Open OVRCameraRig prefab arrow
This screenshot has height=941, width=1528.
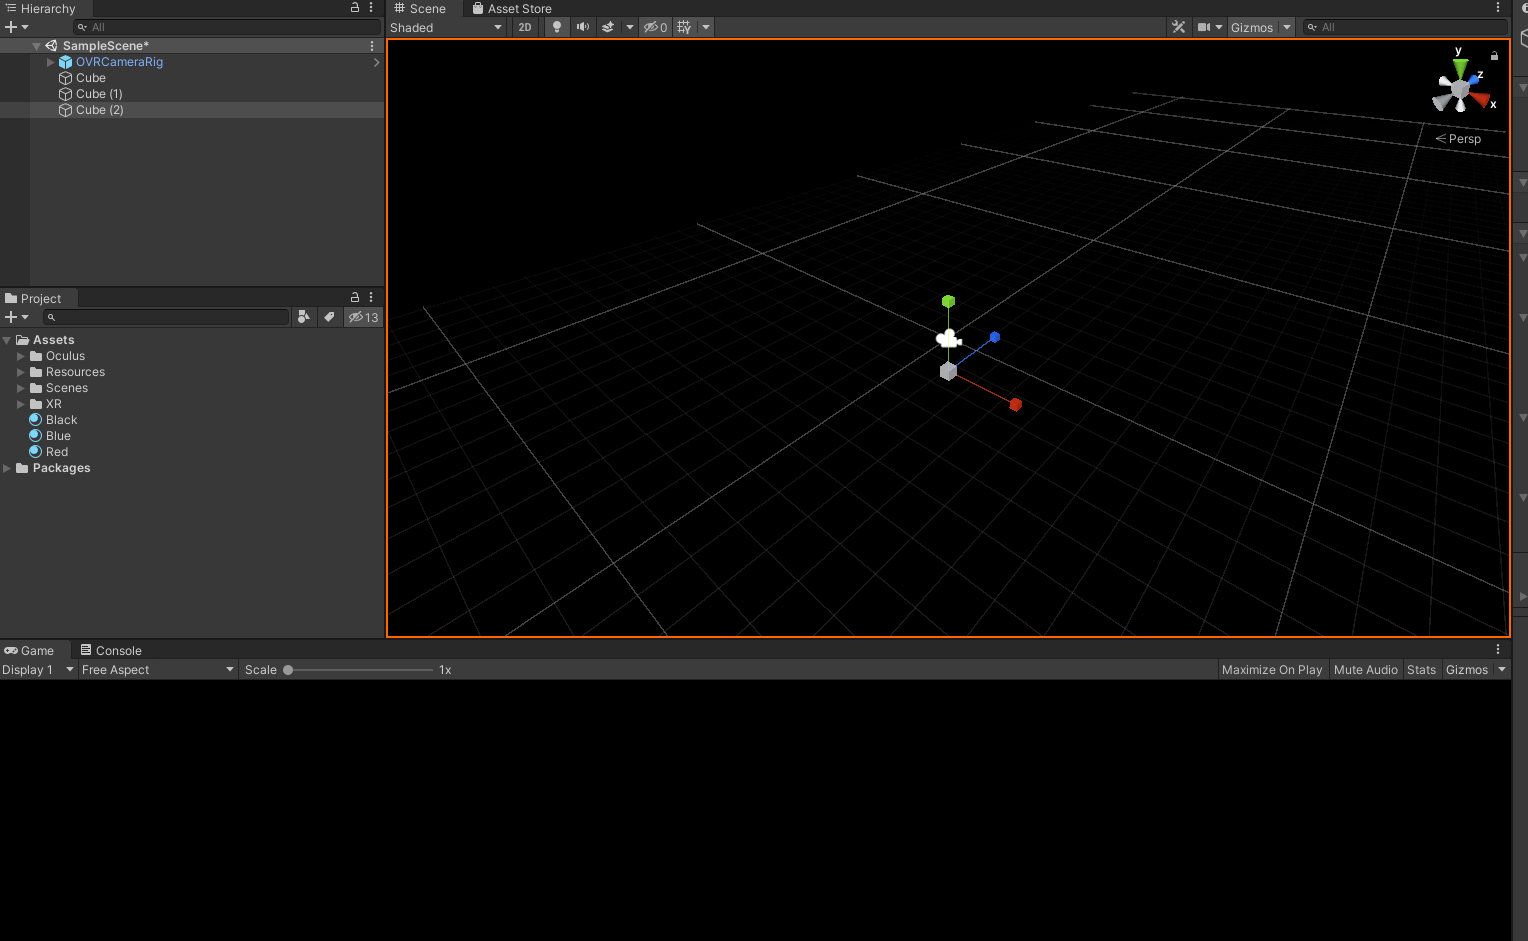pos(376,62)
